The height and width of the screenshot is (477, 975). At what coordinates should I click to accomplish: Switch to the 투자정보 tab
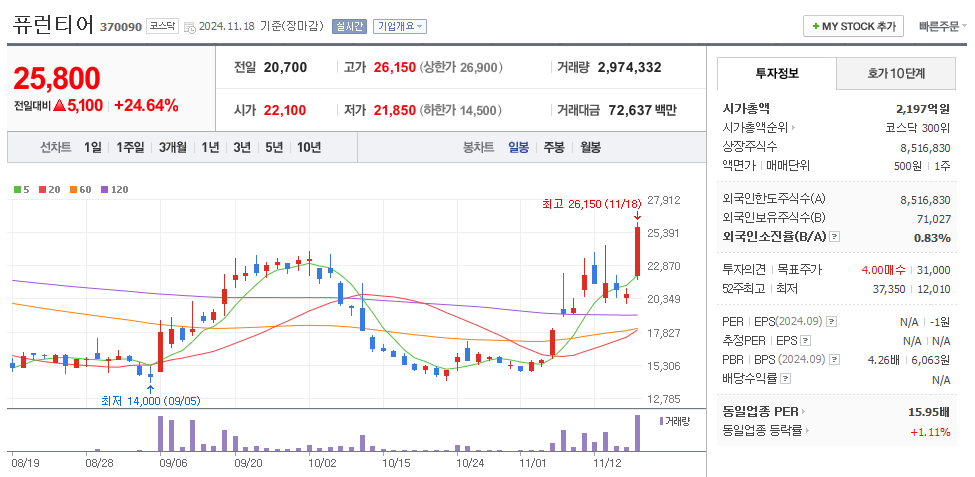click(x=777, y=73)
